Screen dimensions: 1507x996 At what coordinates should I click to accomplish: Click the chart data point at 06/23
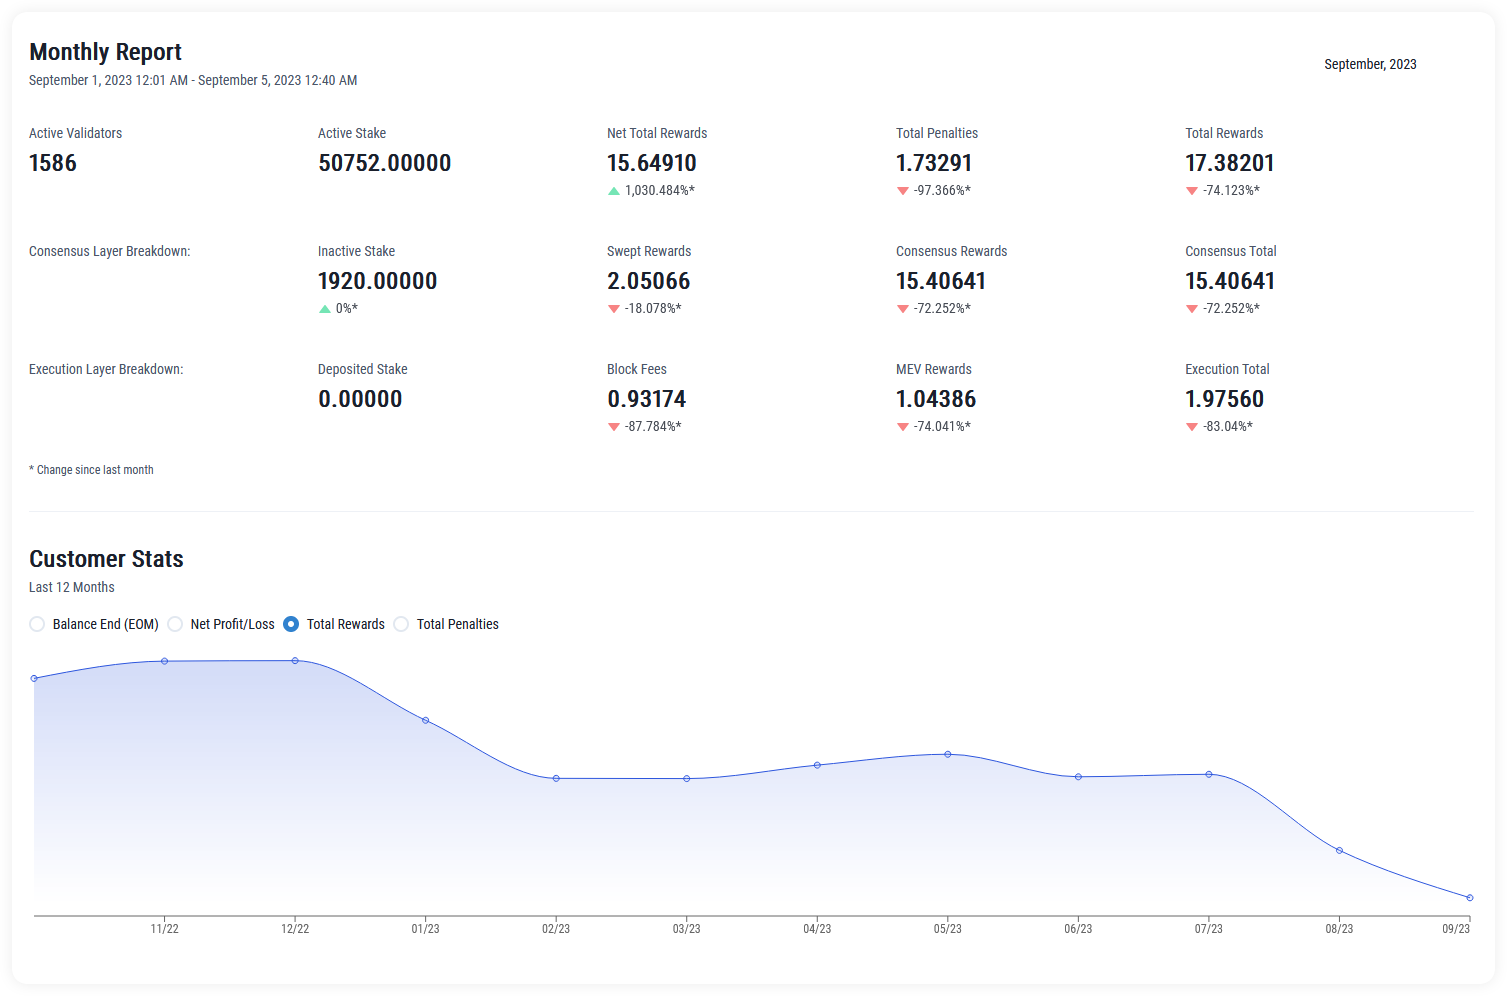(x=1078, y=777)
